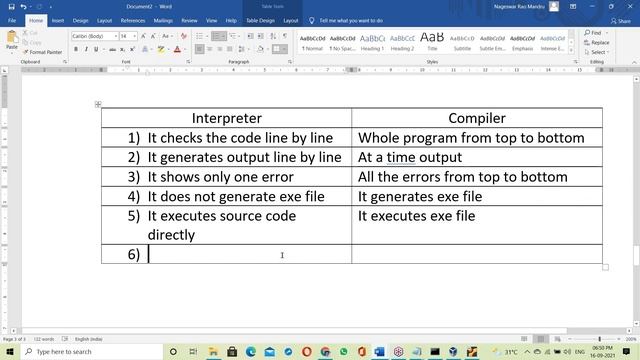
Task: Toggle Underline formatting
Action: (x=96, y=49)
